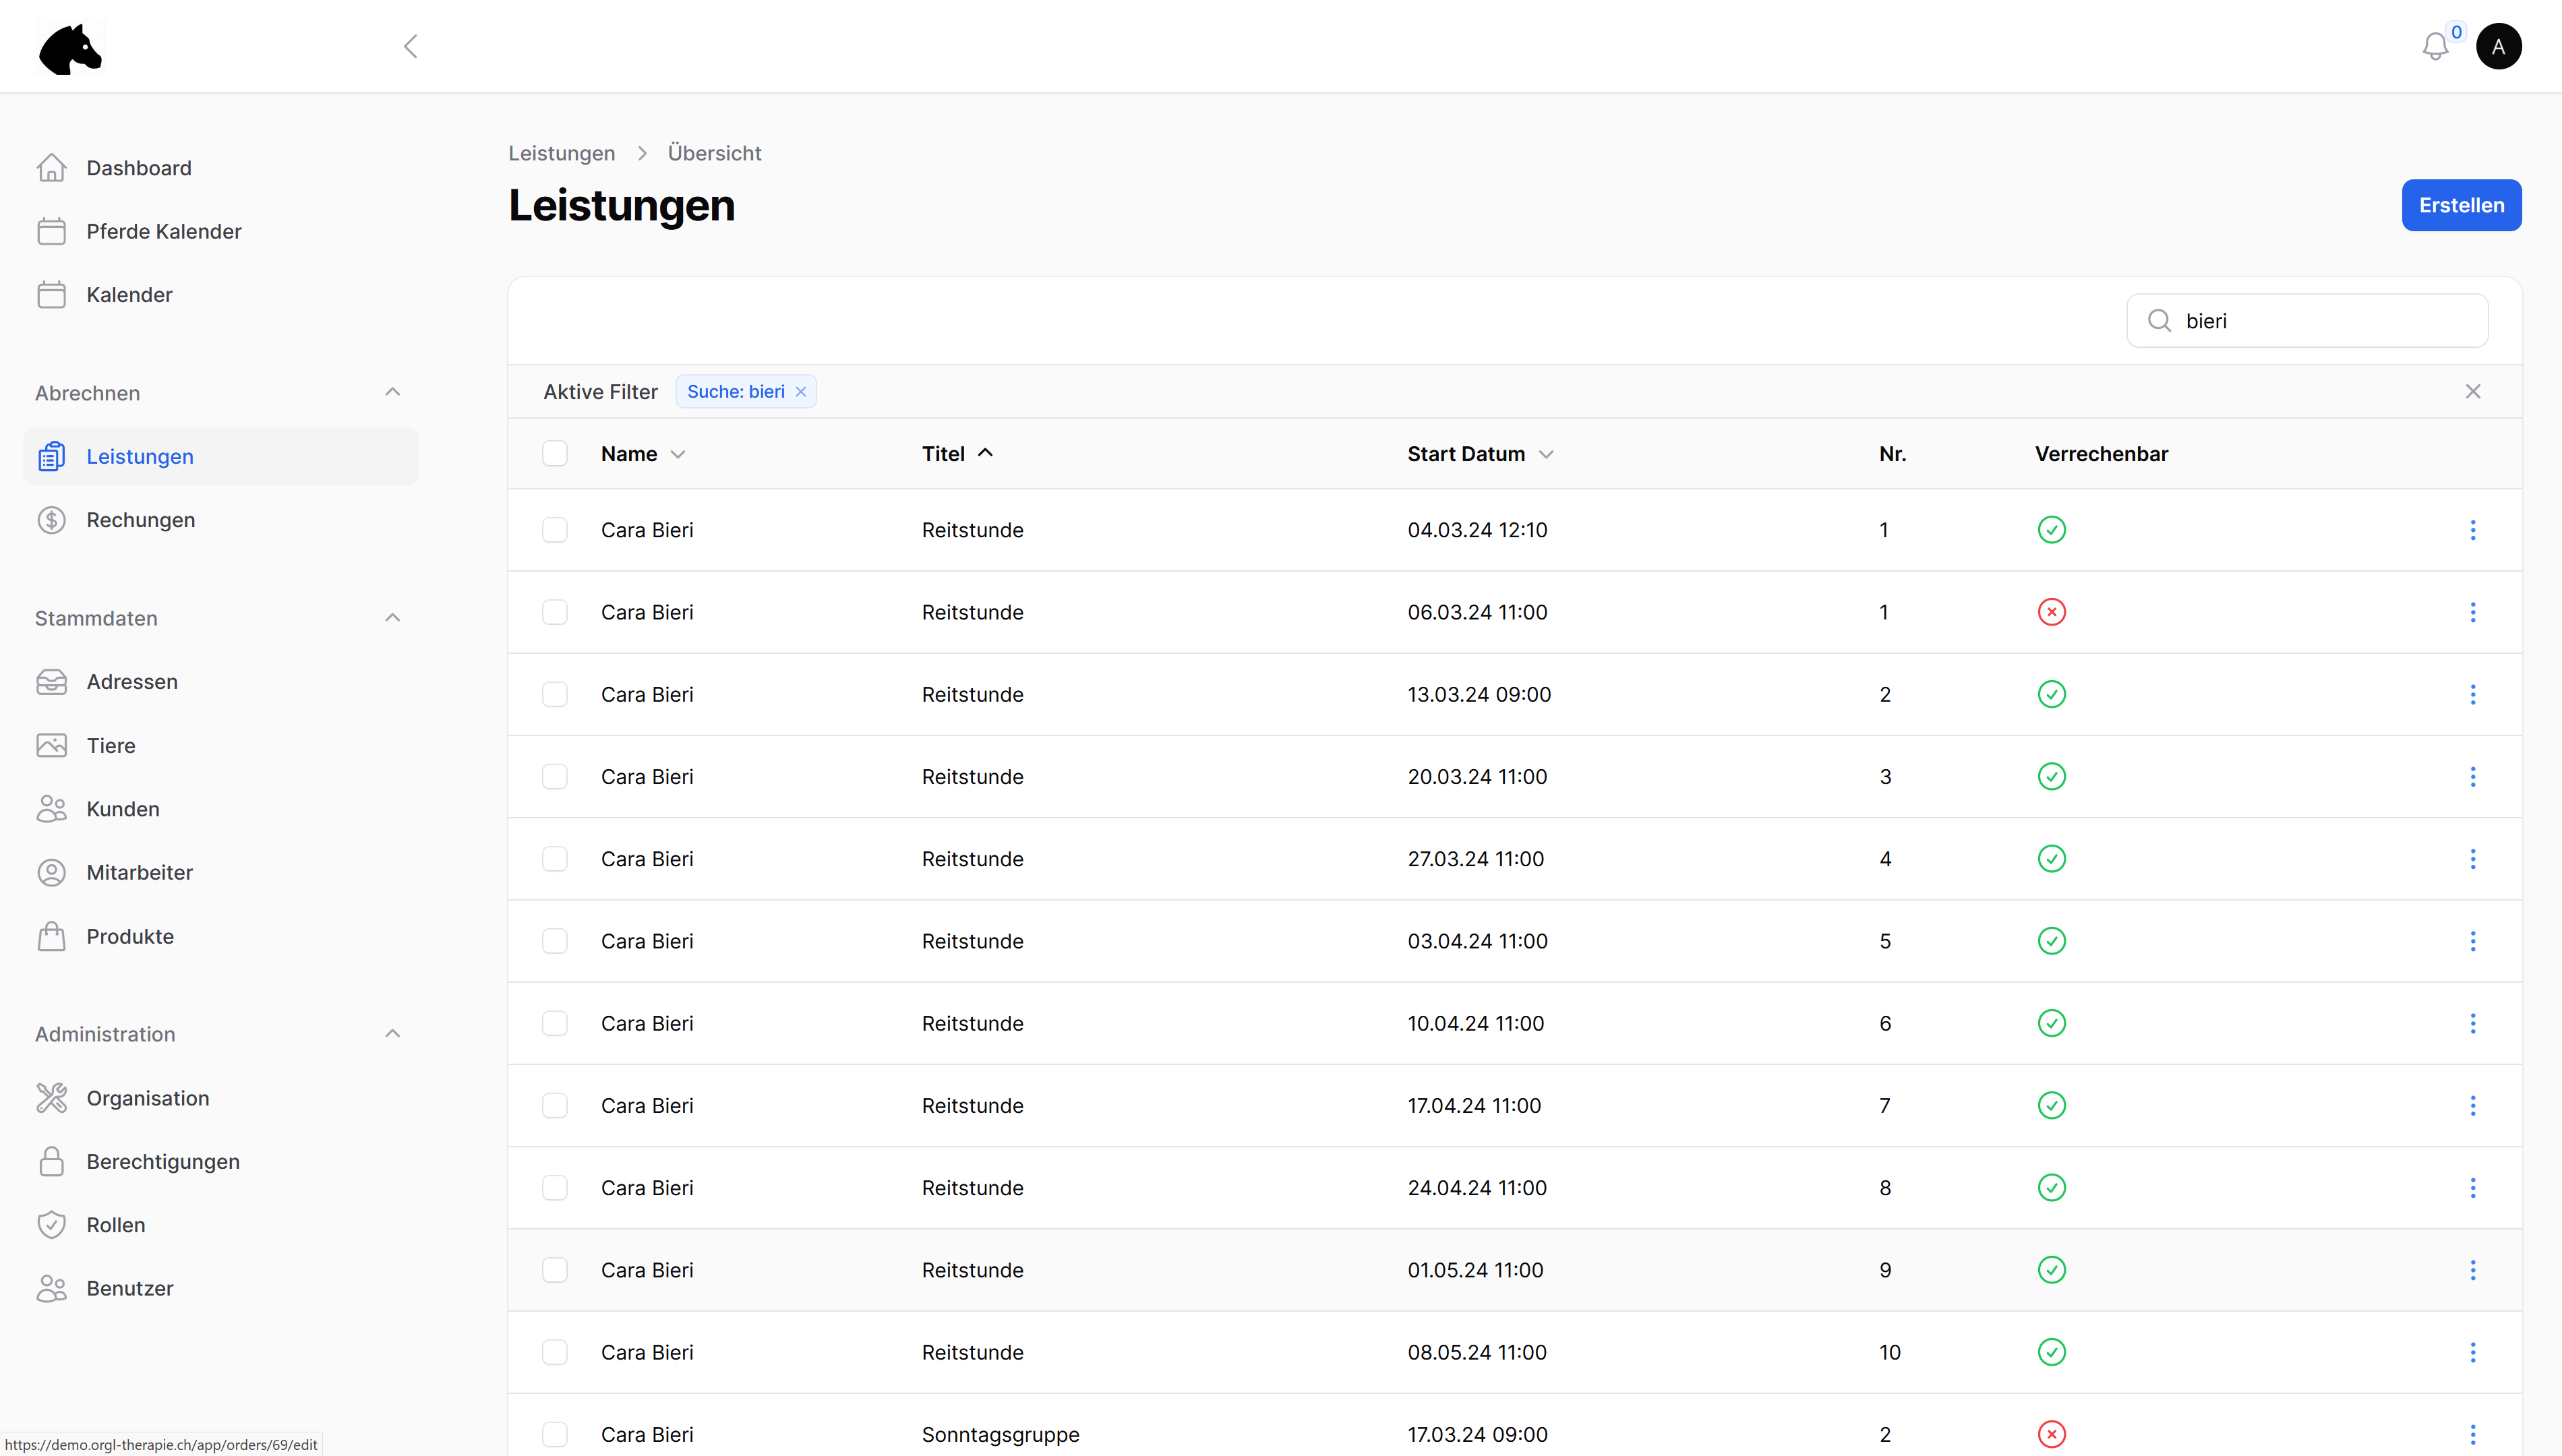Select the row dated 01.05.24 11:00
Screen dimensions: 2562x1456
[x=554, y=1270]
